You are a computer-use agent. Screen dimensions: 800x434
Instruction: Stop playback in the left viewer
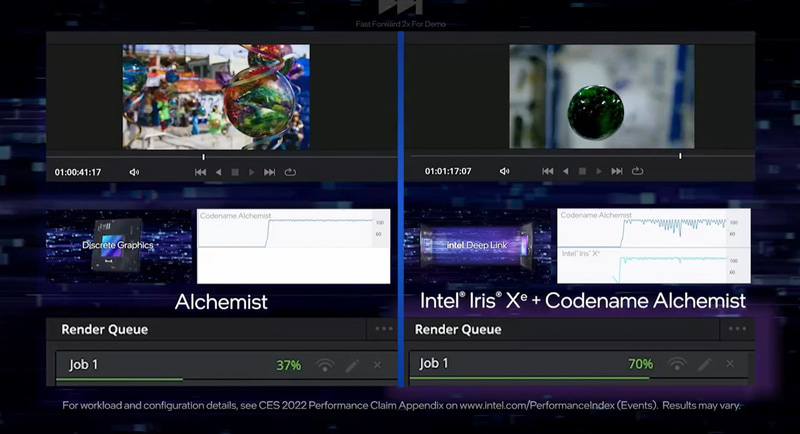point(235,172)
